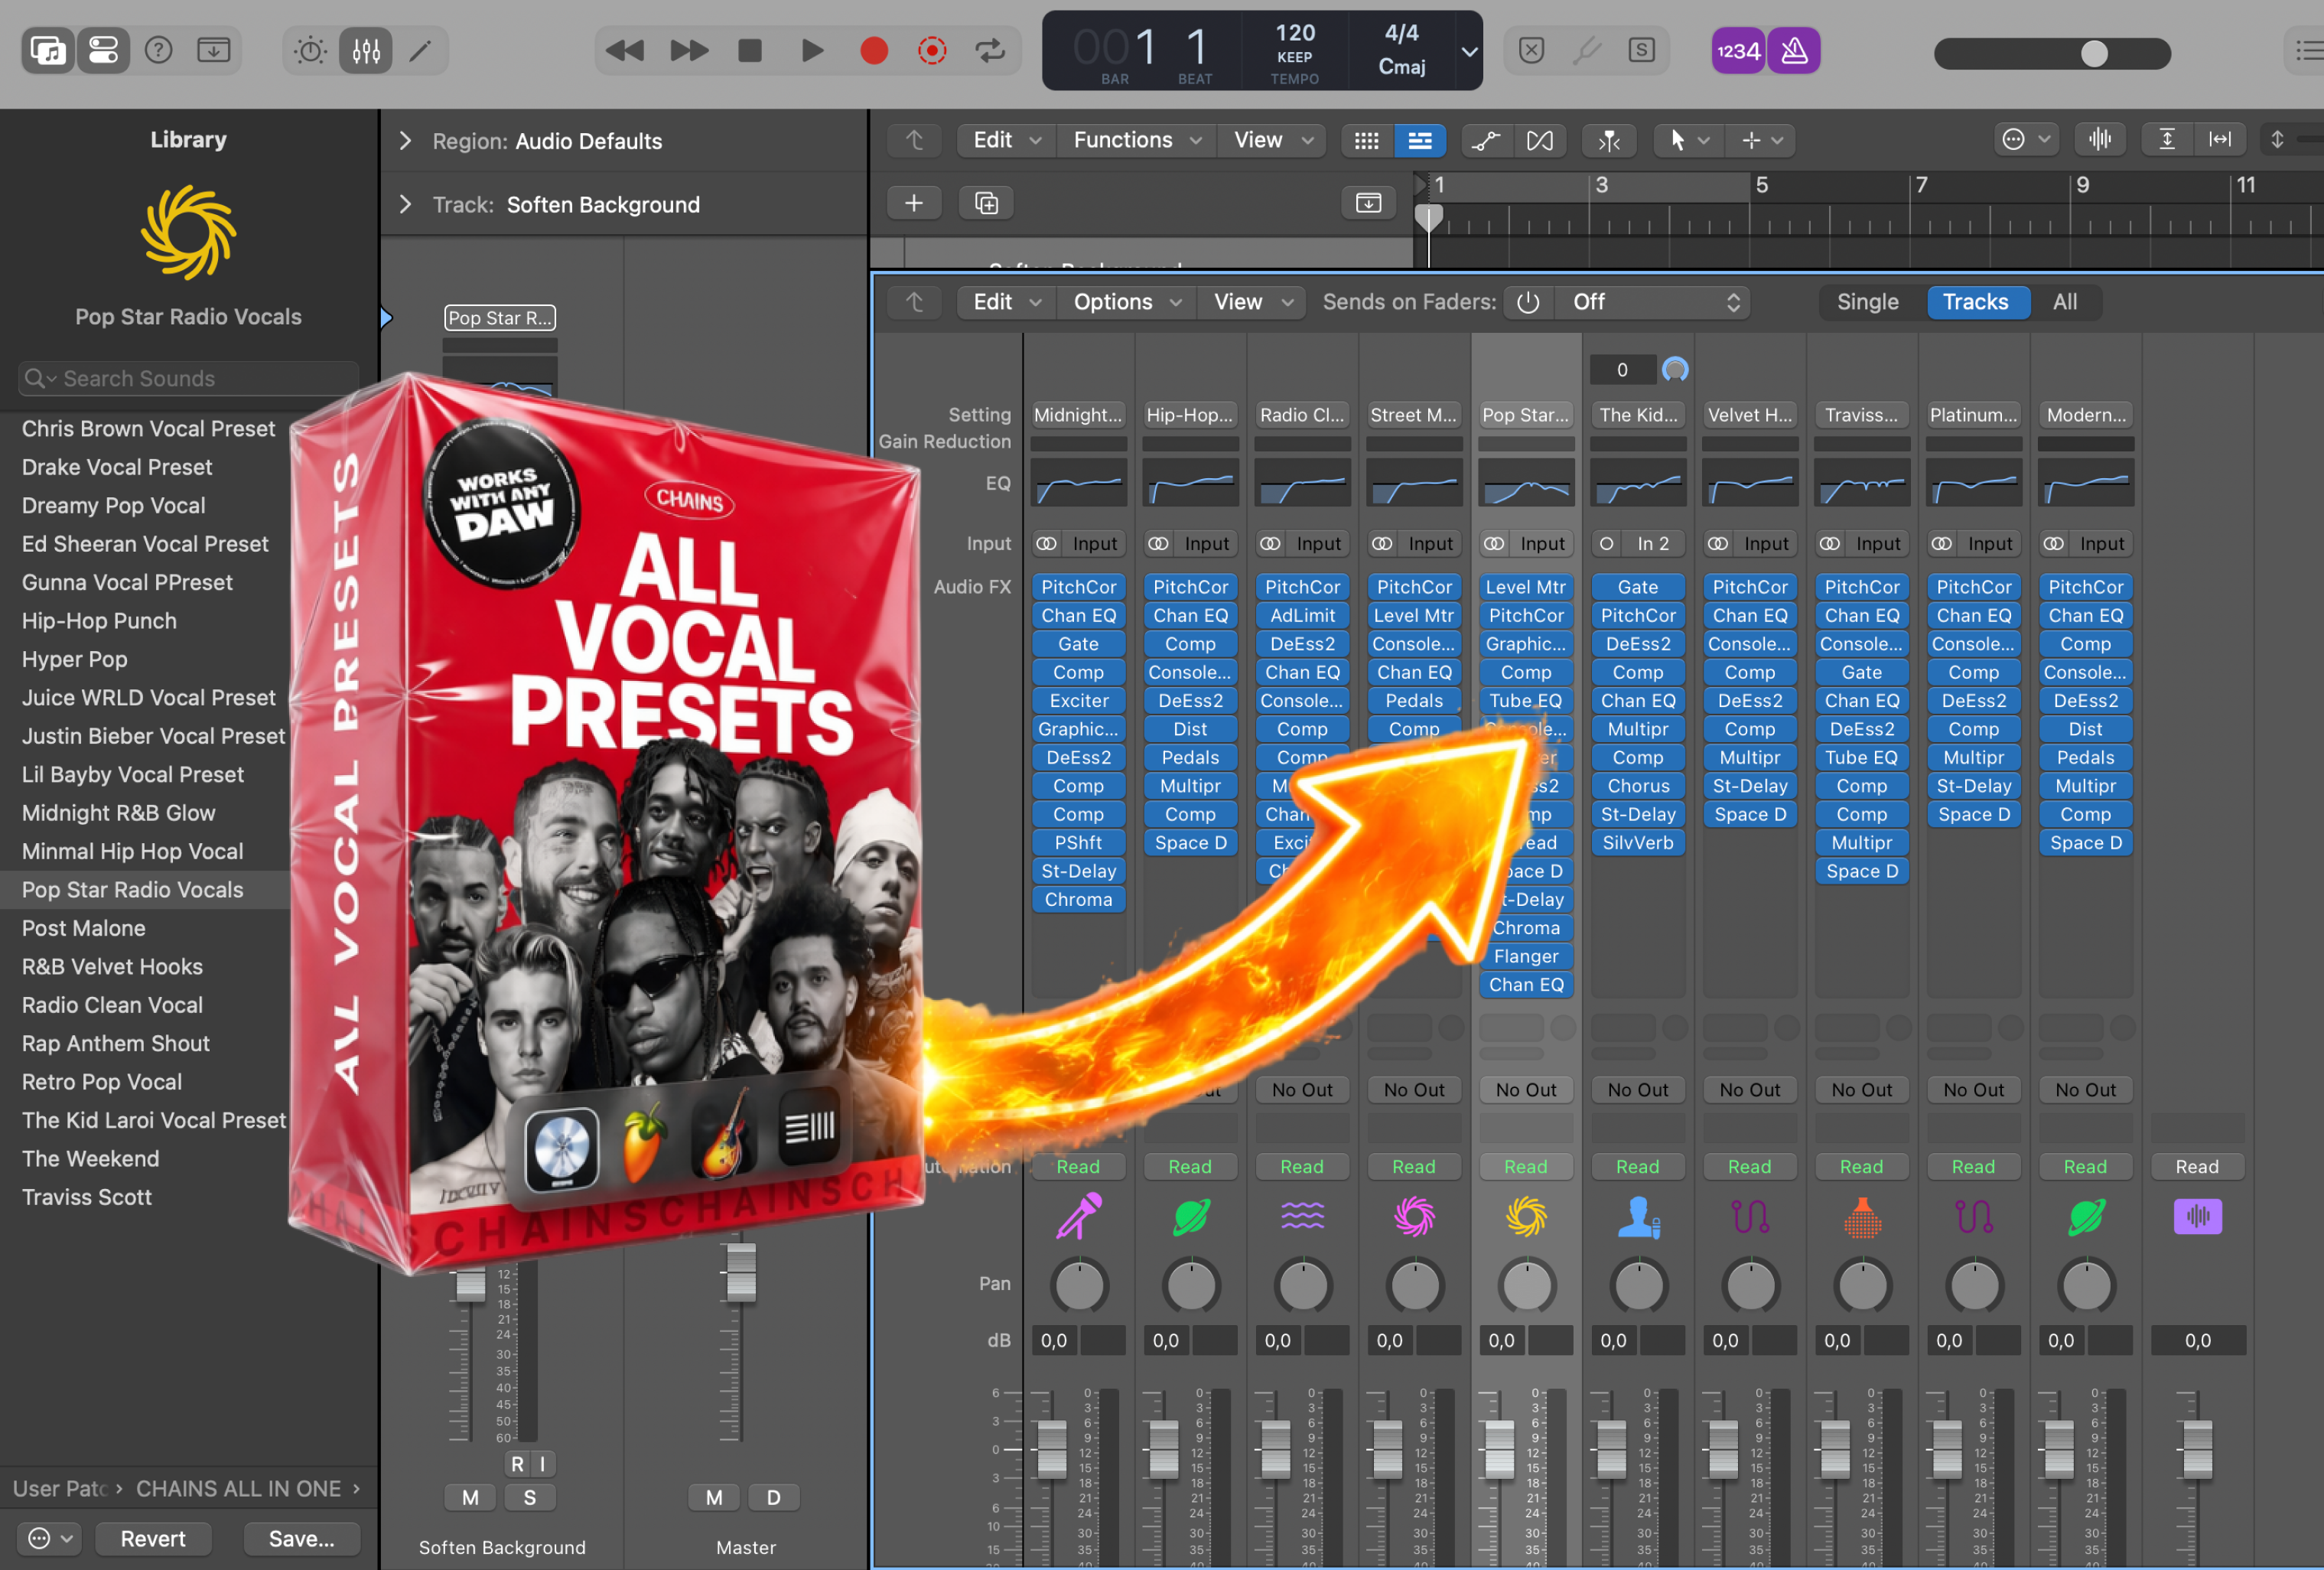Image resolution: width=2324 pixels, height=1570 pixels.
Task: Expand the Track Soften Background section
Action: 405,205
